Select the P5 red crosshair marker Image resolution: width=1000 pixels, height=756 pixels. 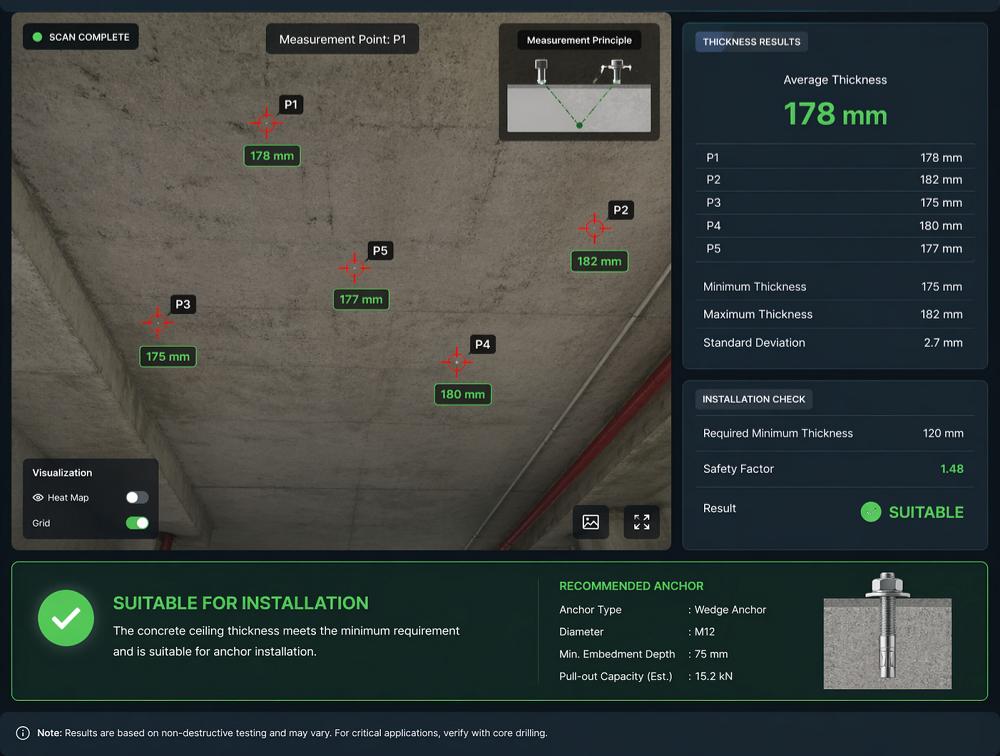coord(355,268)
